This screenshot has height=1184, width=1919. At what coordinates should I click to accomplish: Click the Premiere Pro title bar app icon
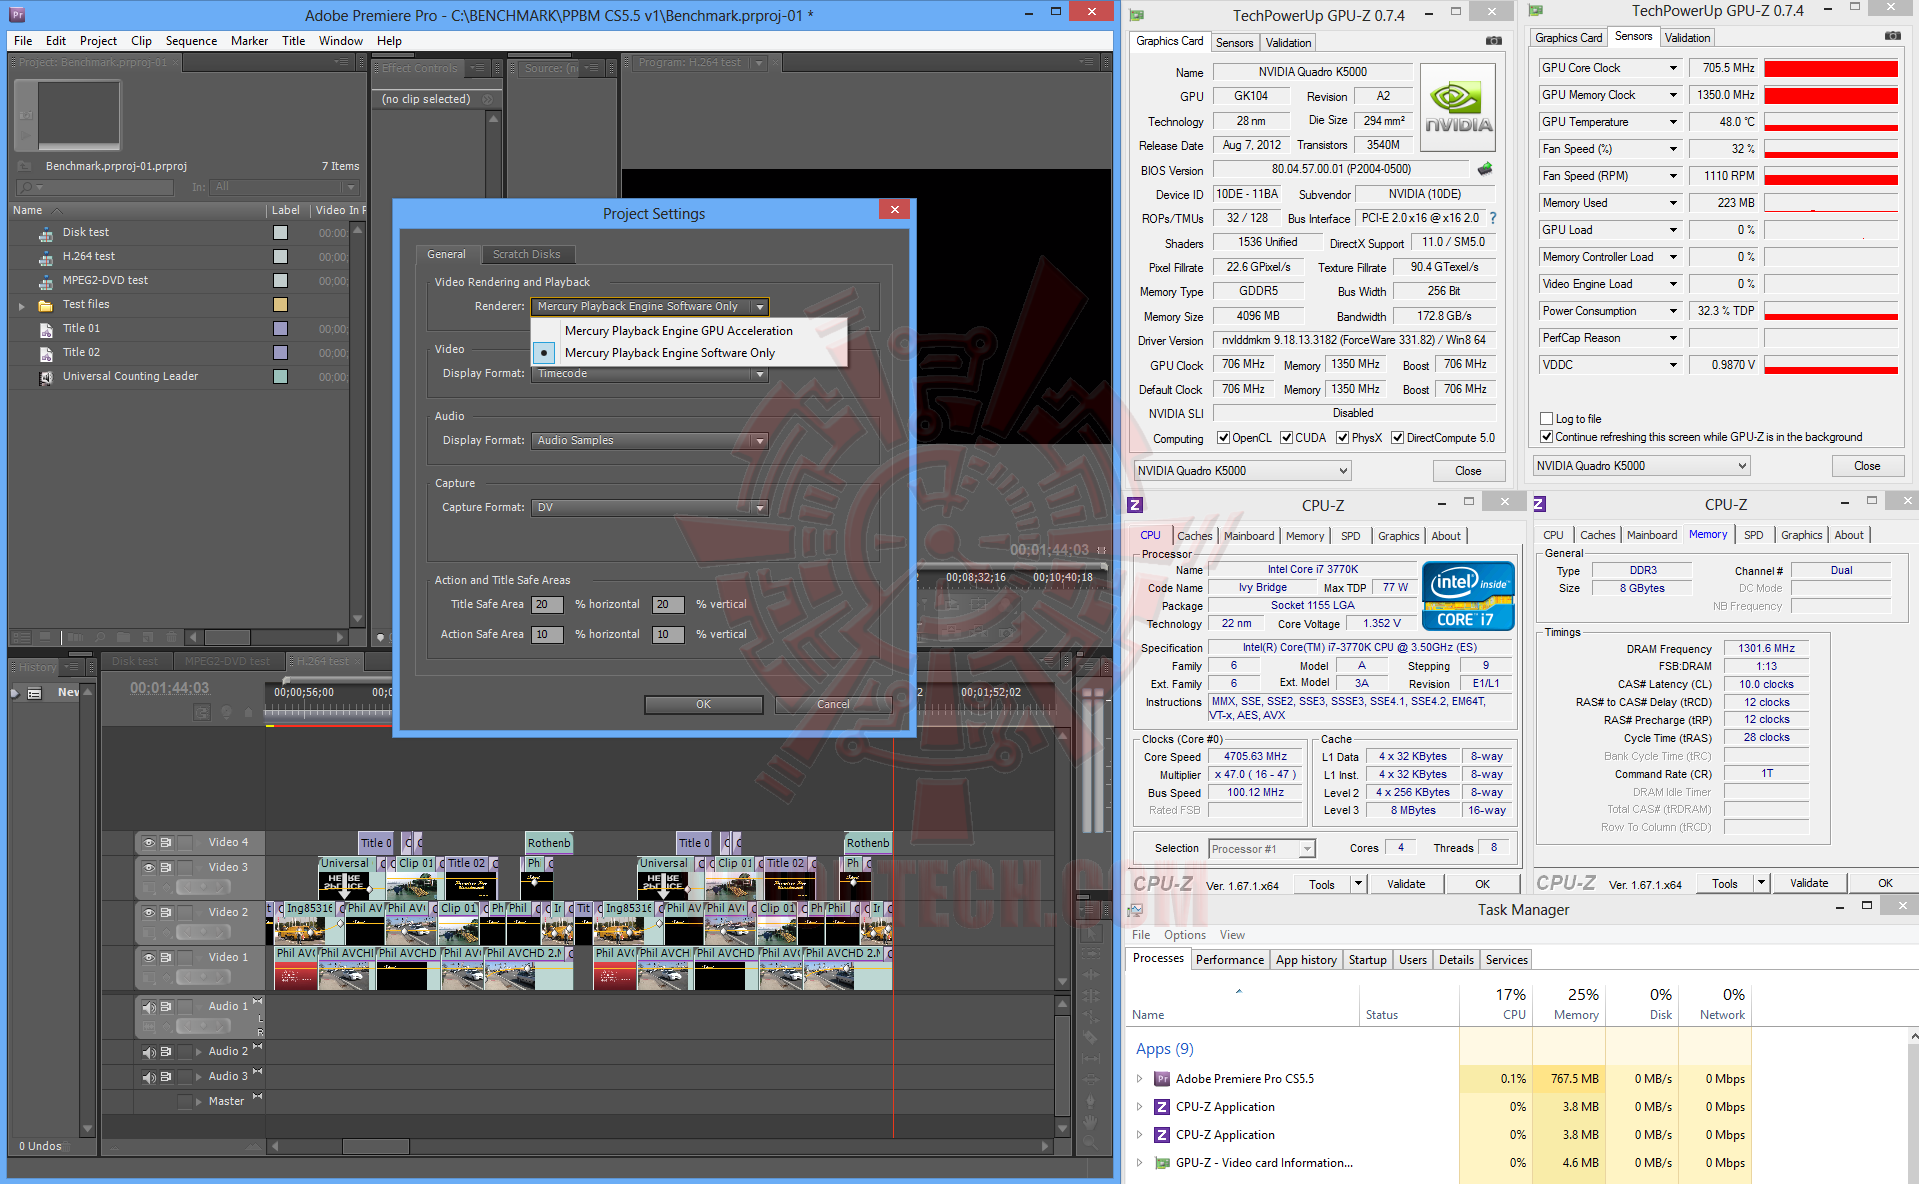(x=17, y=15)
